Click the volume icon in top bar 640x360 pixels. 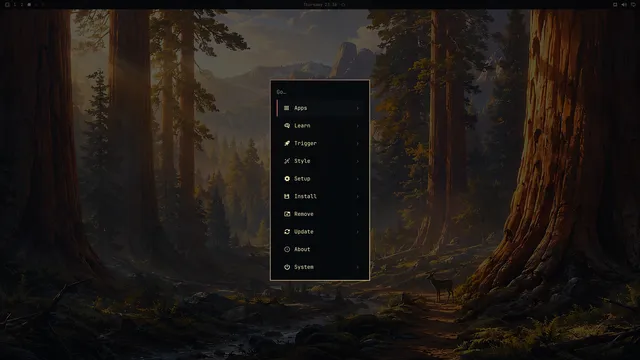(624, 4)
